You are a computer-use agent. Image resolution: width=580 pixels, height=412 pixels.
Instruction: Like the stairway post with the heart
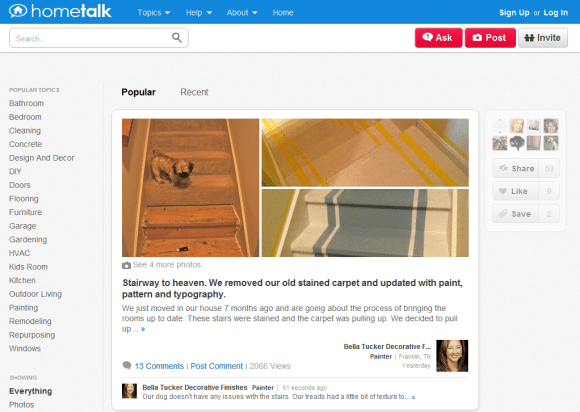516,191
